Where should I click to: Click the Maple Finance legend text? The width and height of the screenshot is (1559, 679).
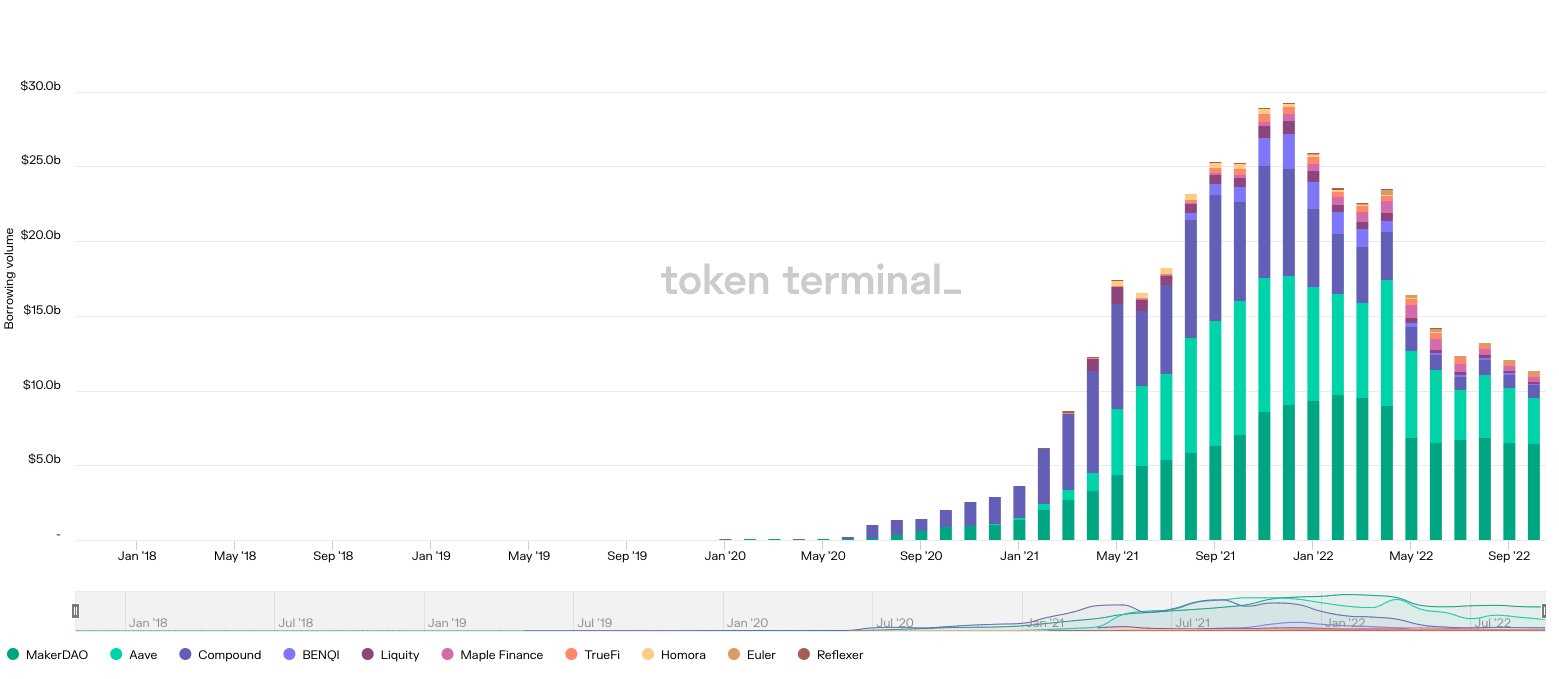(x=501, y=655)
